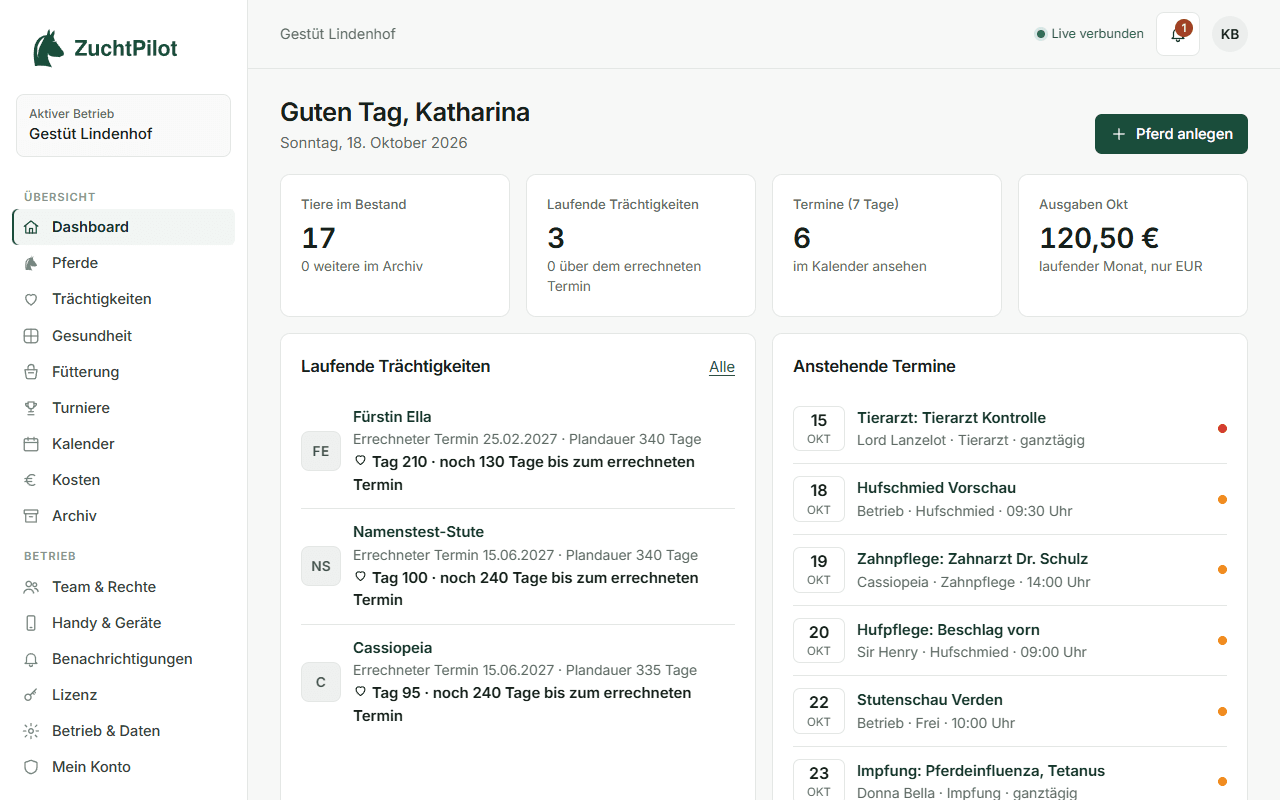
Task: Open the Benachrichtigungen bell icon in the sidebar
Action: pyautogui.click(x=31, y=659)
